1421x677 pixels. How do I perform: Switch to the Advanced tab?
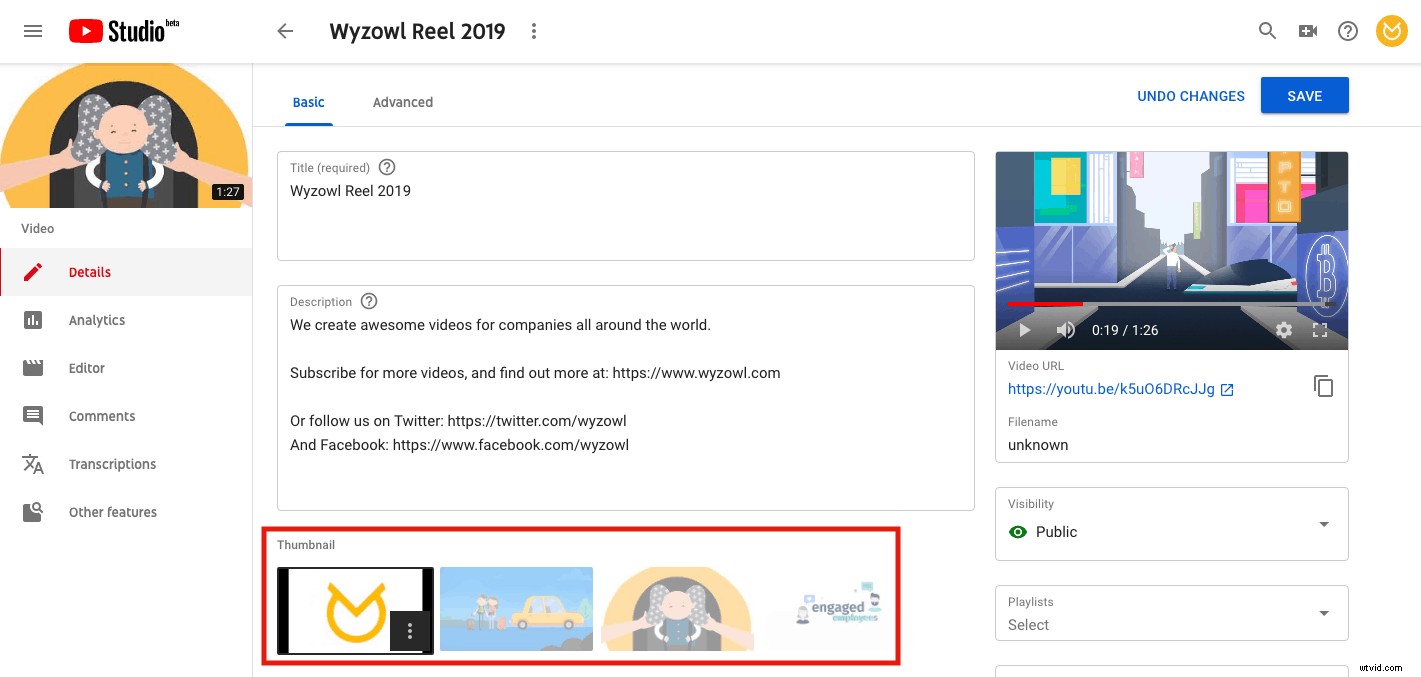point(403,102)
